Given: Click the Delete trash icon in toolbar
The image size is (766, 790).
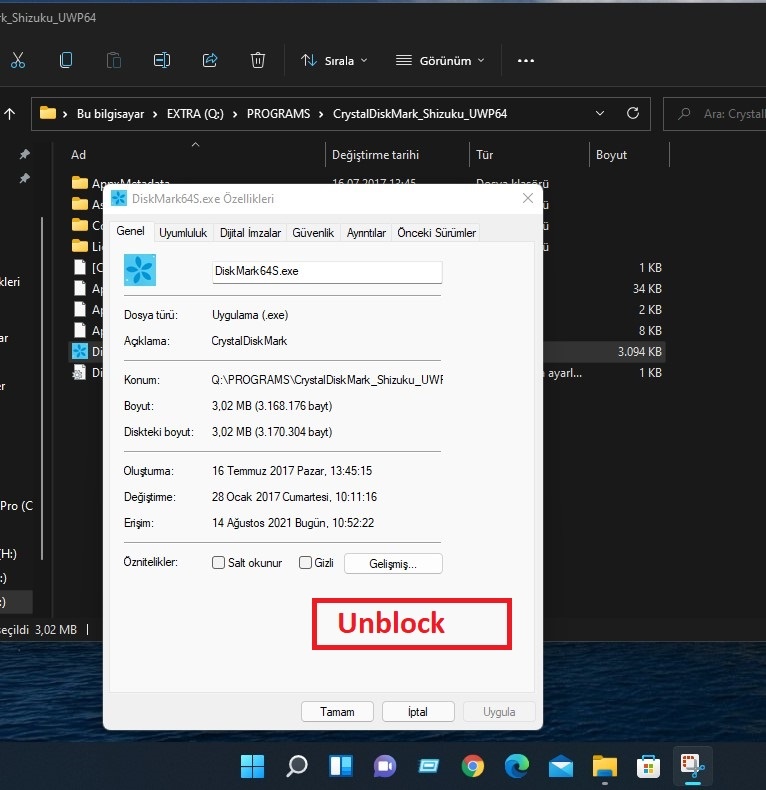Looking at the screenshot, I should [258, 60].
